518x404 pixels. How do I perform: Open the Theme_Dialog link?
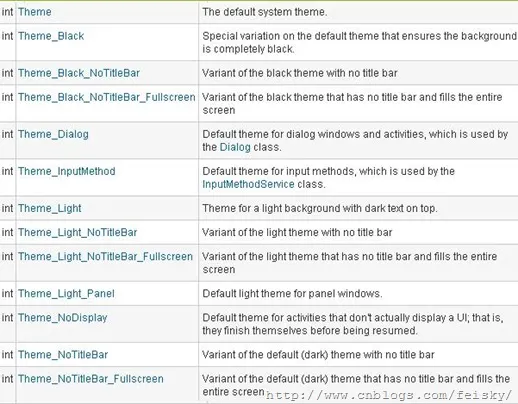pos(53,134)
